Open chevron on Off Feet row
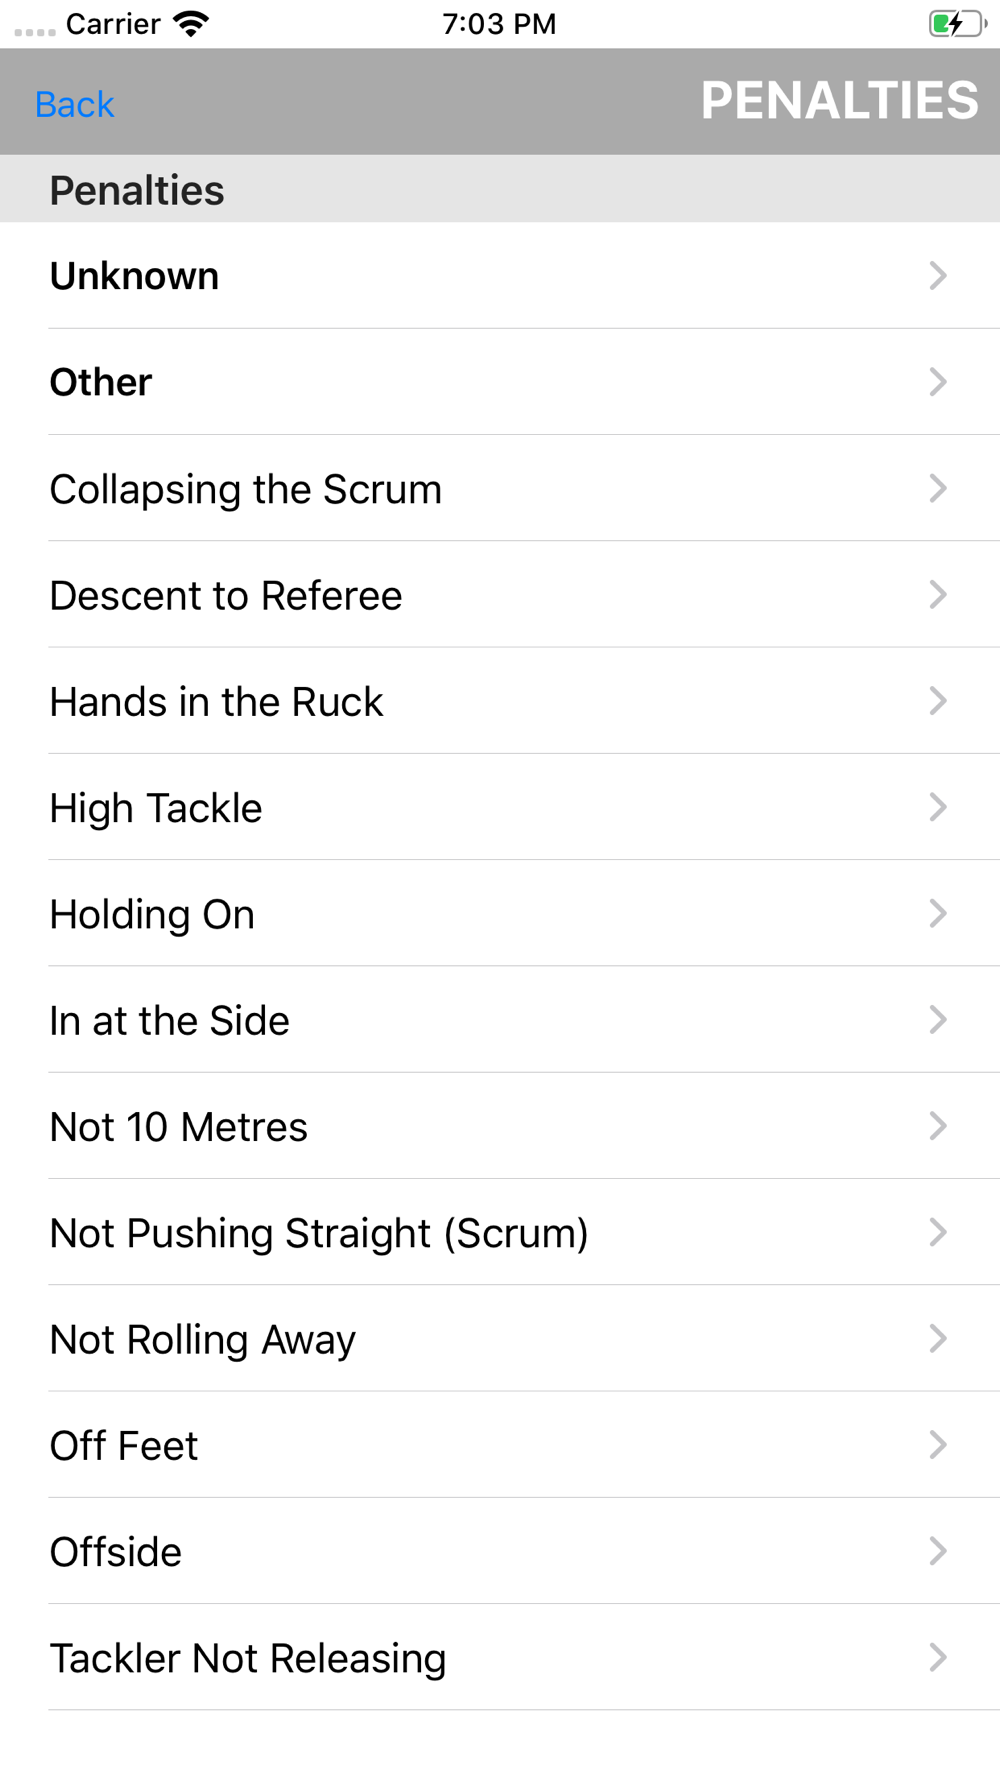The image size is (1000, 1778). tap(937, 1445)
